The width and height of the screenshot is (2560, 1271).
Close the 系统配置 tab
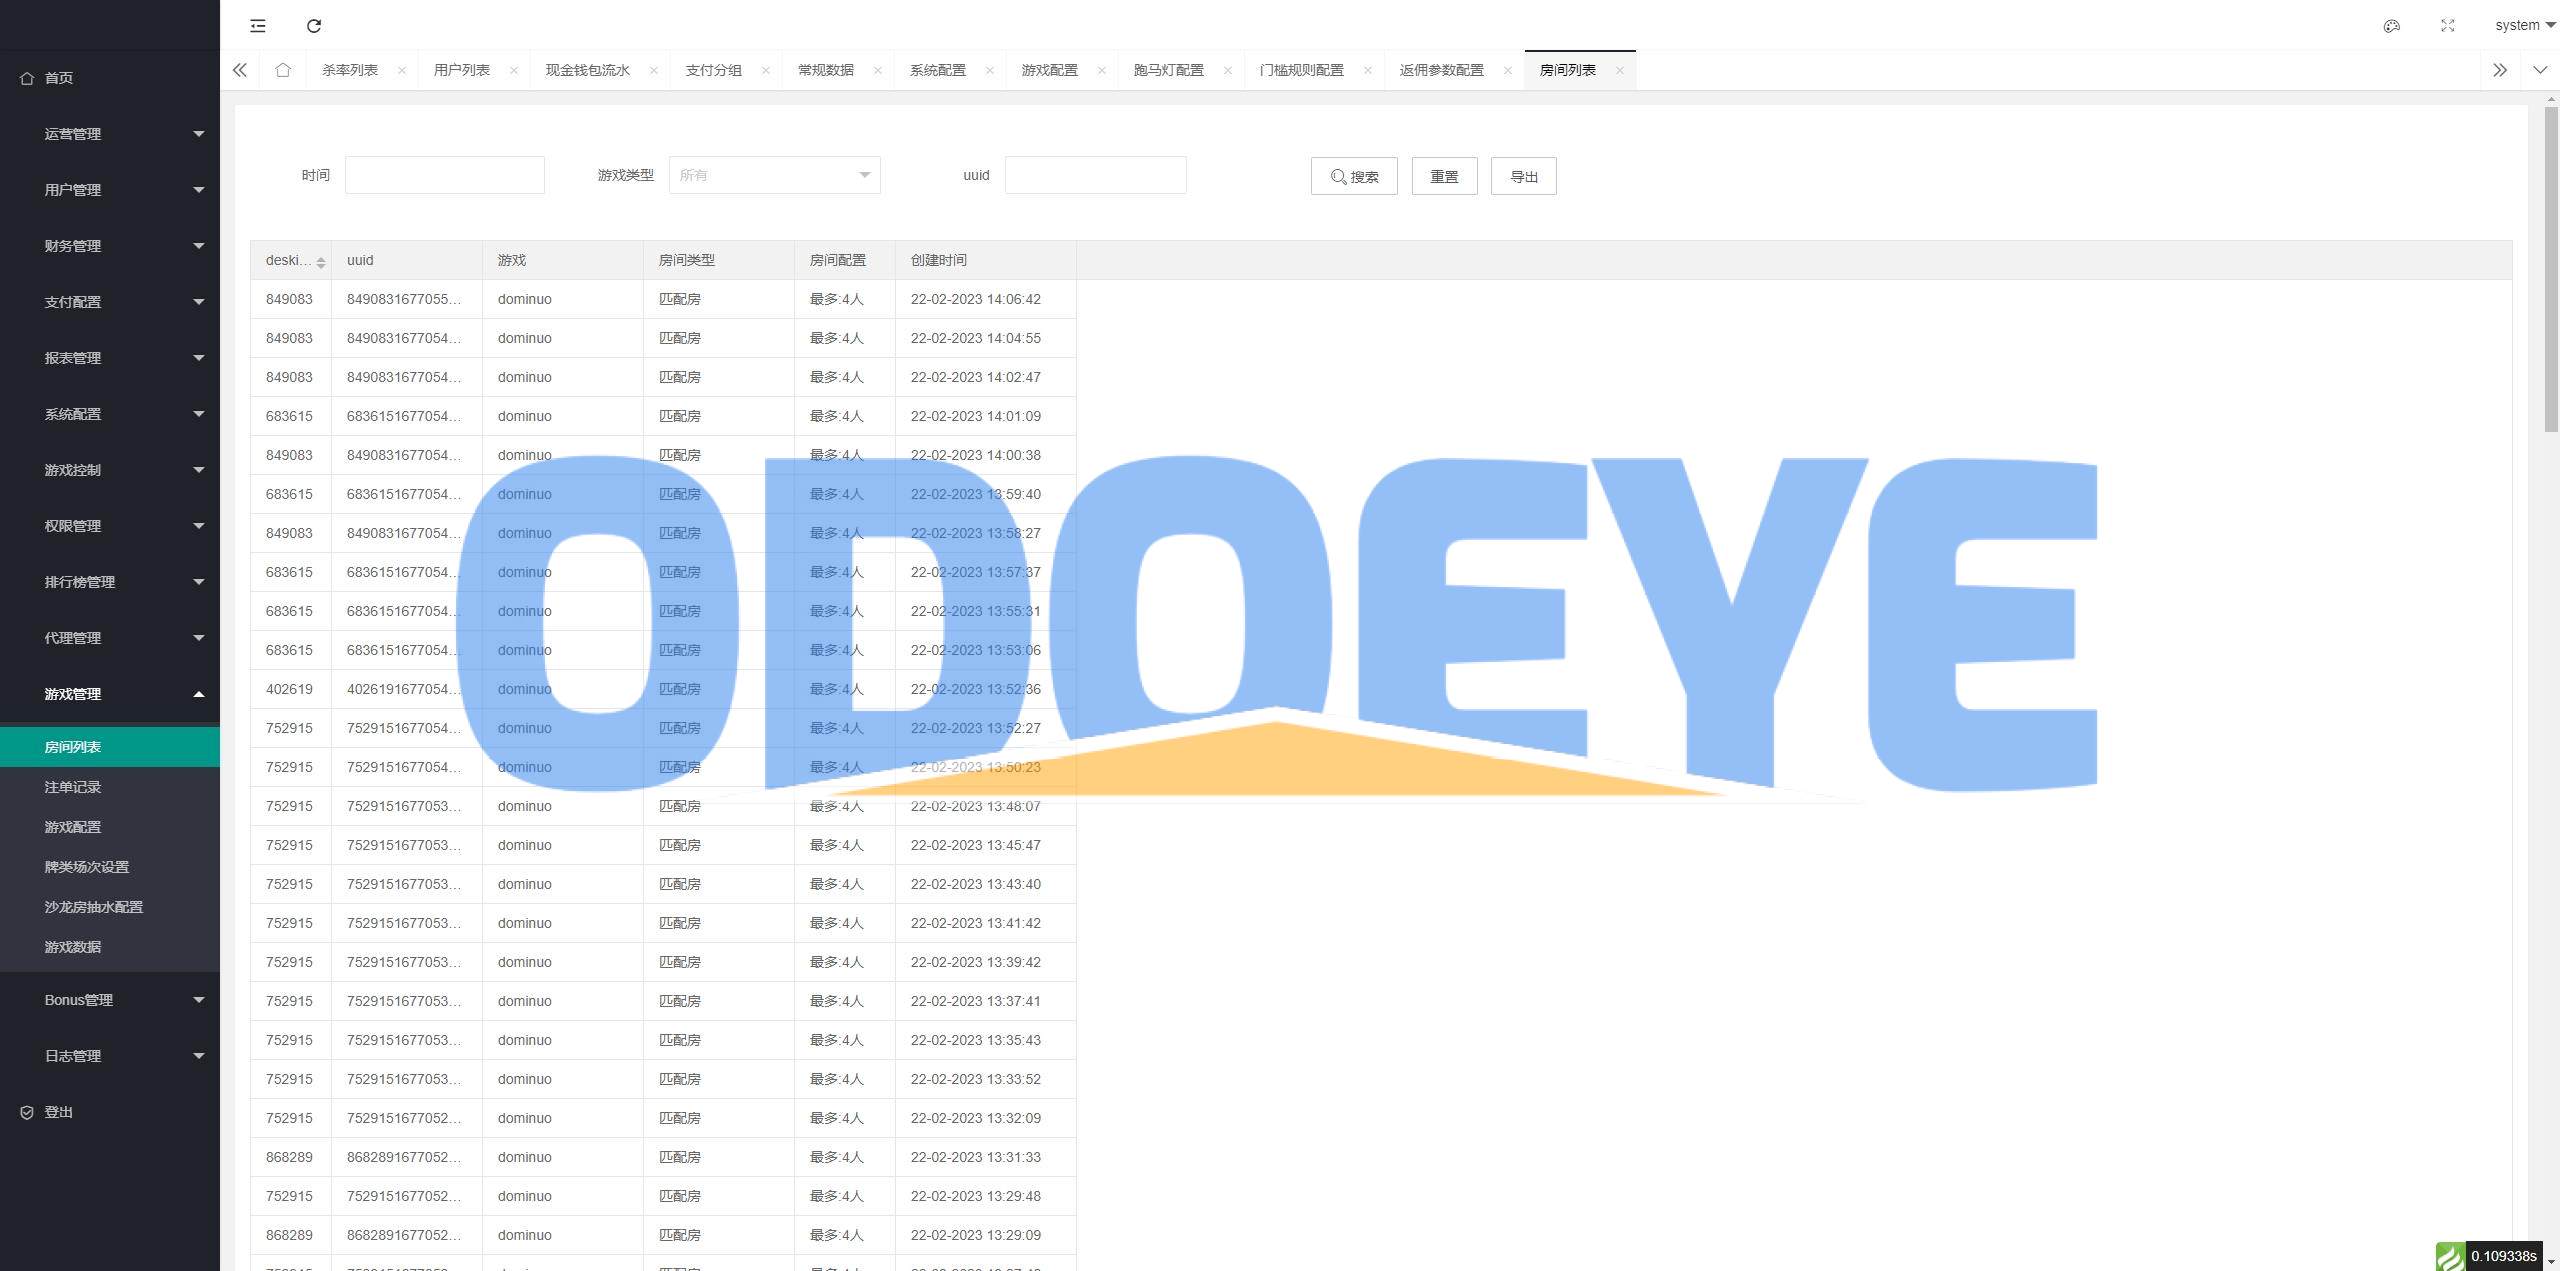pos(990,70)
